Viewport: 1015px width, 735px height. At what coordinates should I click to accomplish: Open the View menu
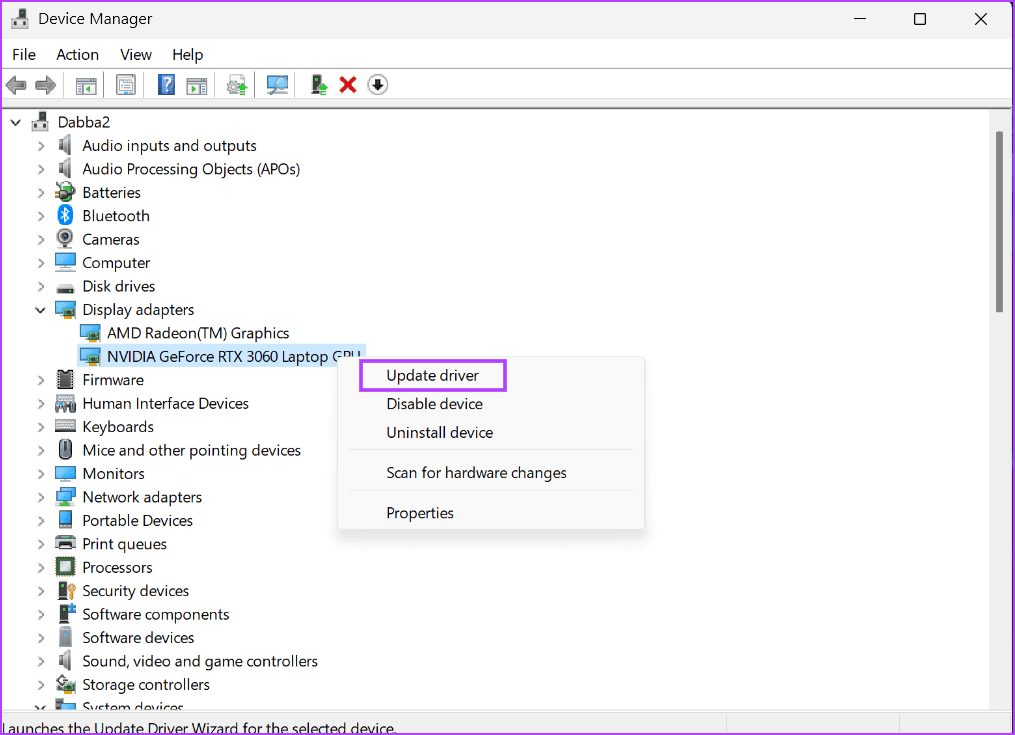tap(135, 54)
